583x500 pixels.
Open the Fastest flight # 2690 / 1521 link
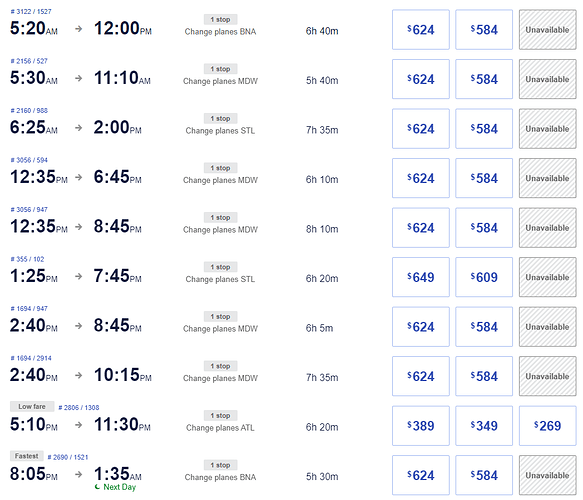coord(68,457)
